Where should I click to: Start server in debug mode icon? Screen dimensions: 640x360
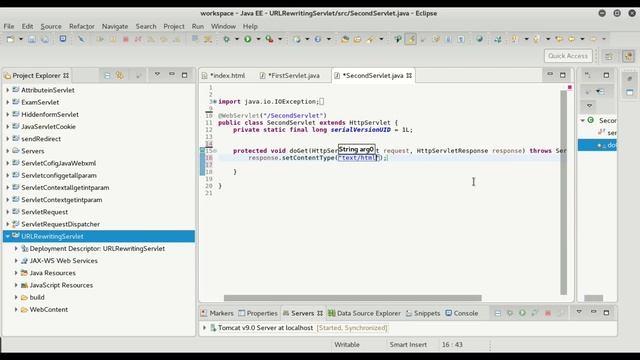click(510, 313)
